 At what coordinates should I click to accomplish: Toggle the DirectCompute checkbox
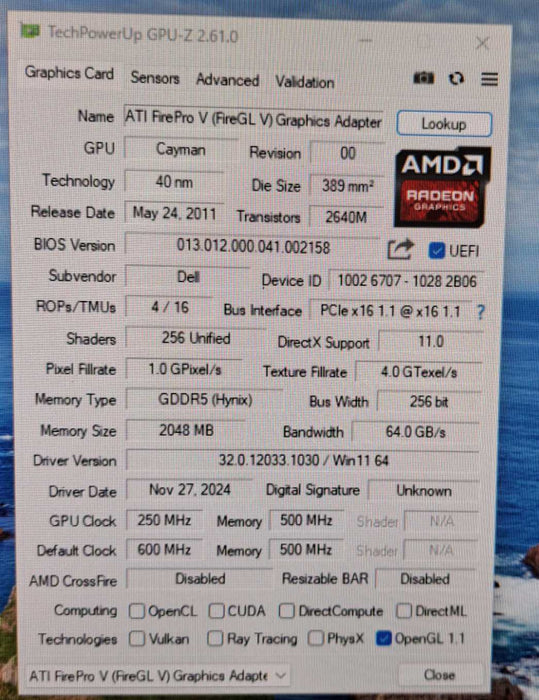click(286, 611)
